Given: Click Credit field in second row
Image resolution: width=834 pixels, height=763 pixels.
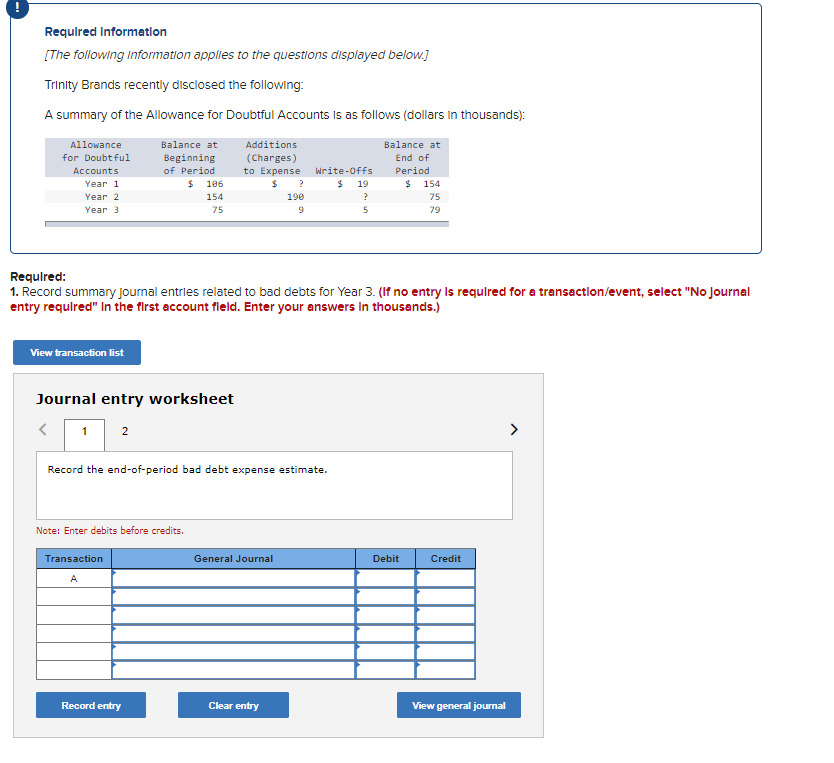Looking at the screenshot, I should 446,597.
